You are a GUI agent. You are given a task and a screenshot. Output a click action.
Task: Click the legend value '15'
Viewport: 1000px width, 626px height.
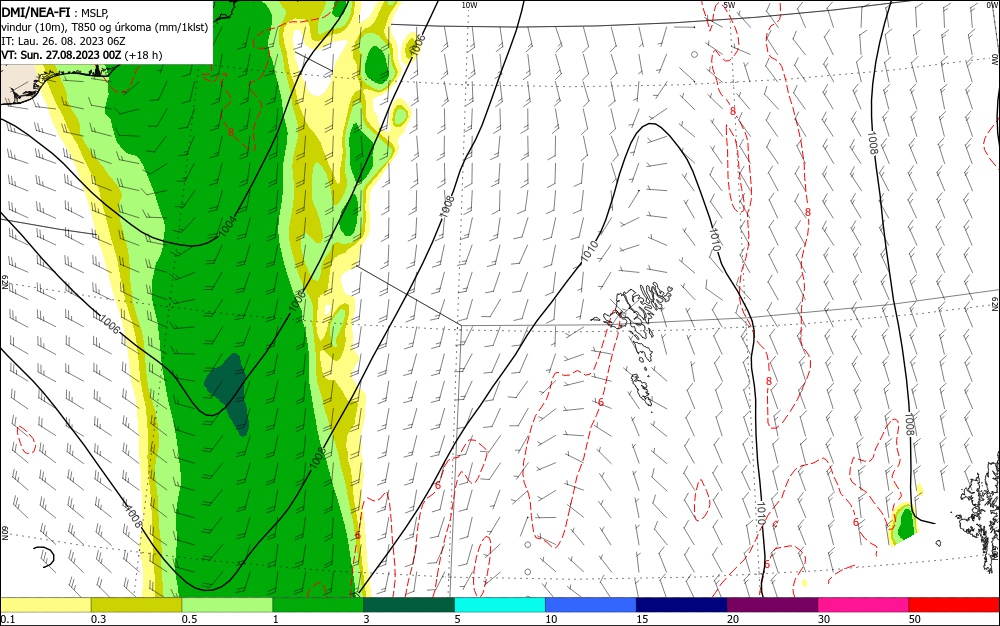point(642,619)
